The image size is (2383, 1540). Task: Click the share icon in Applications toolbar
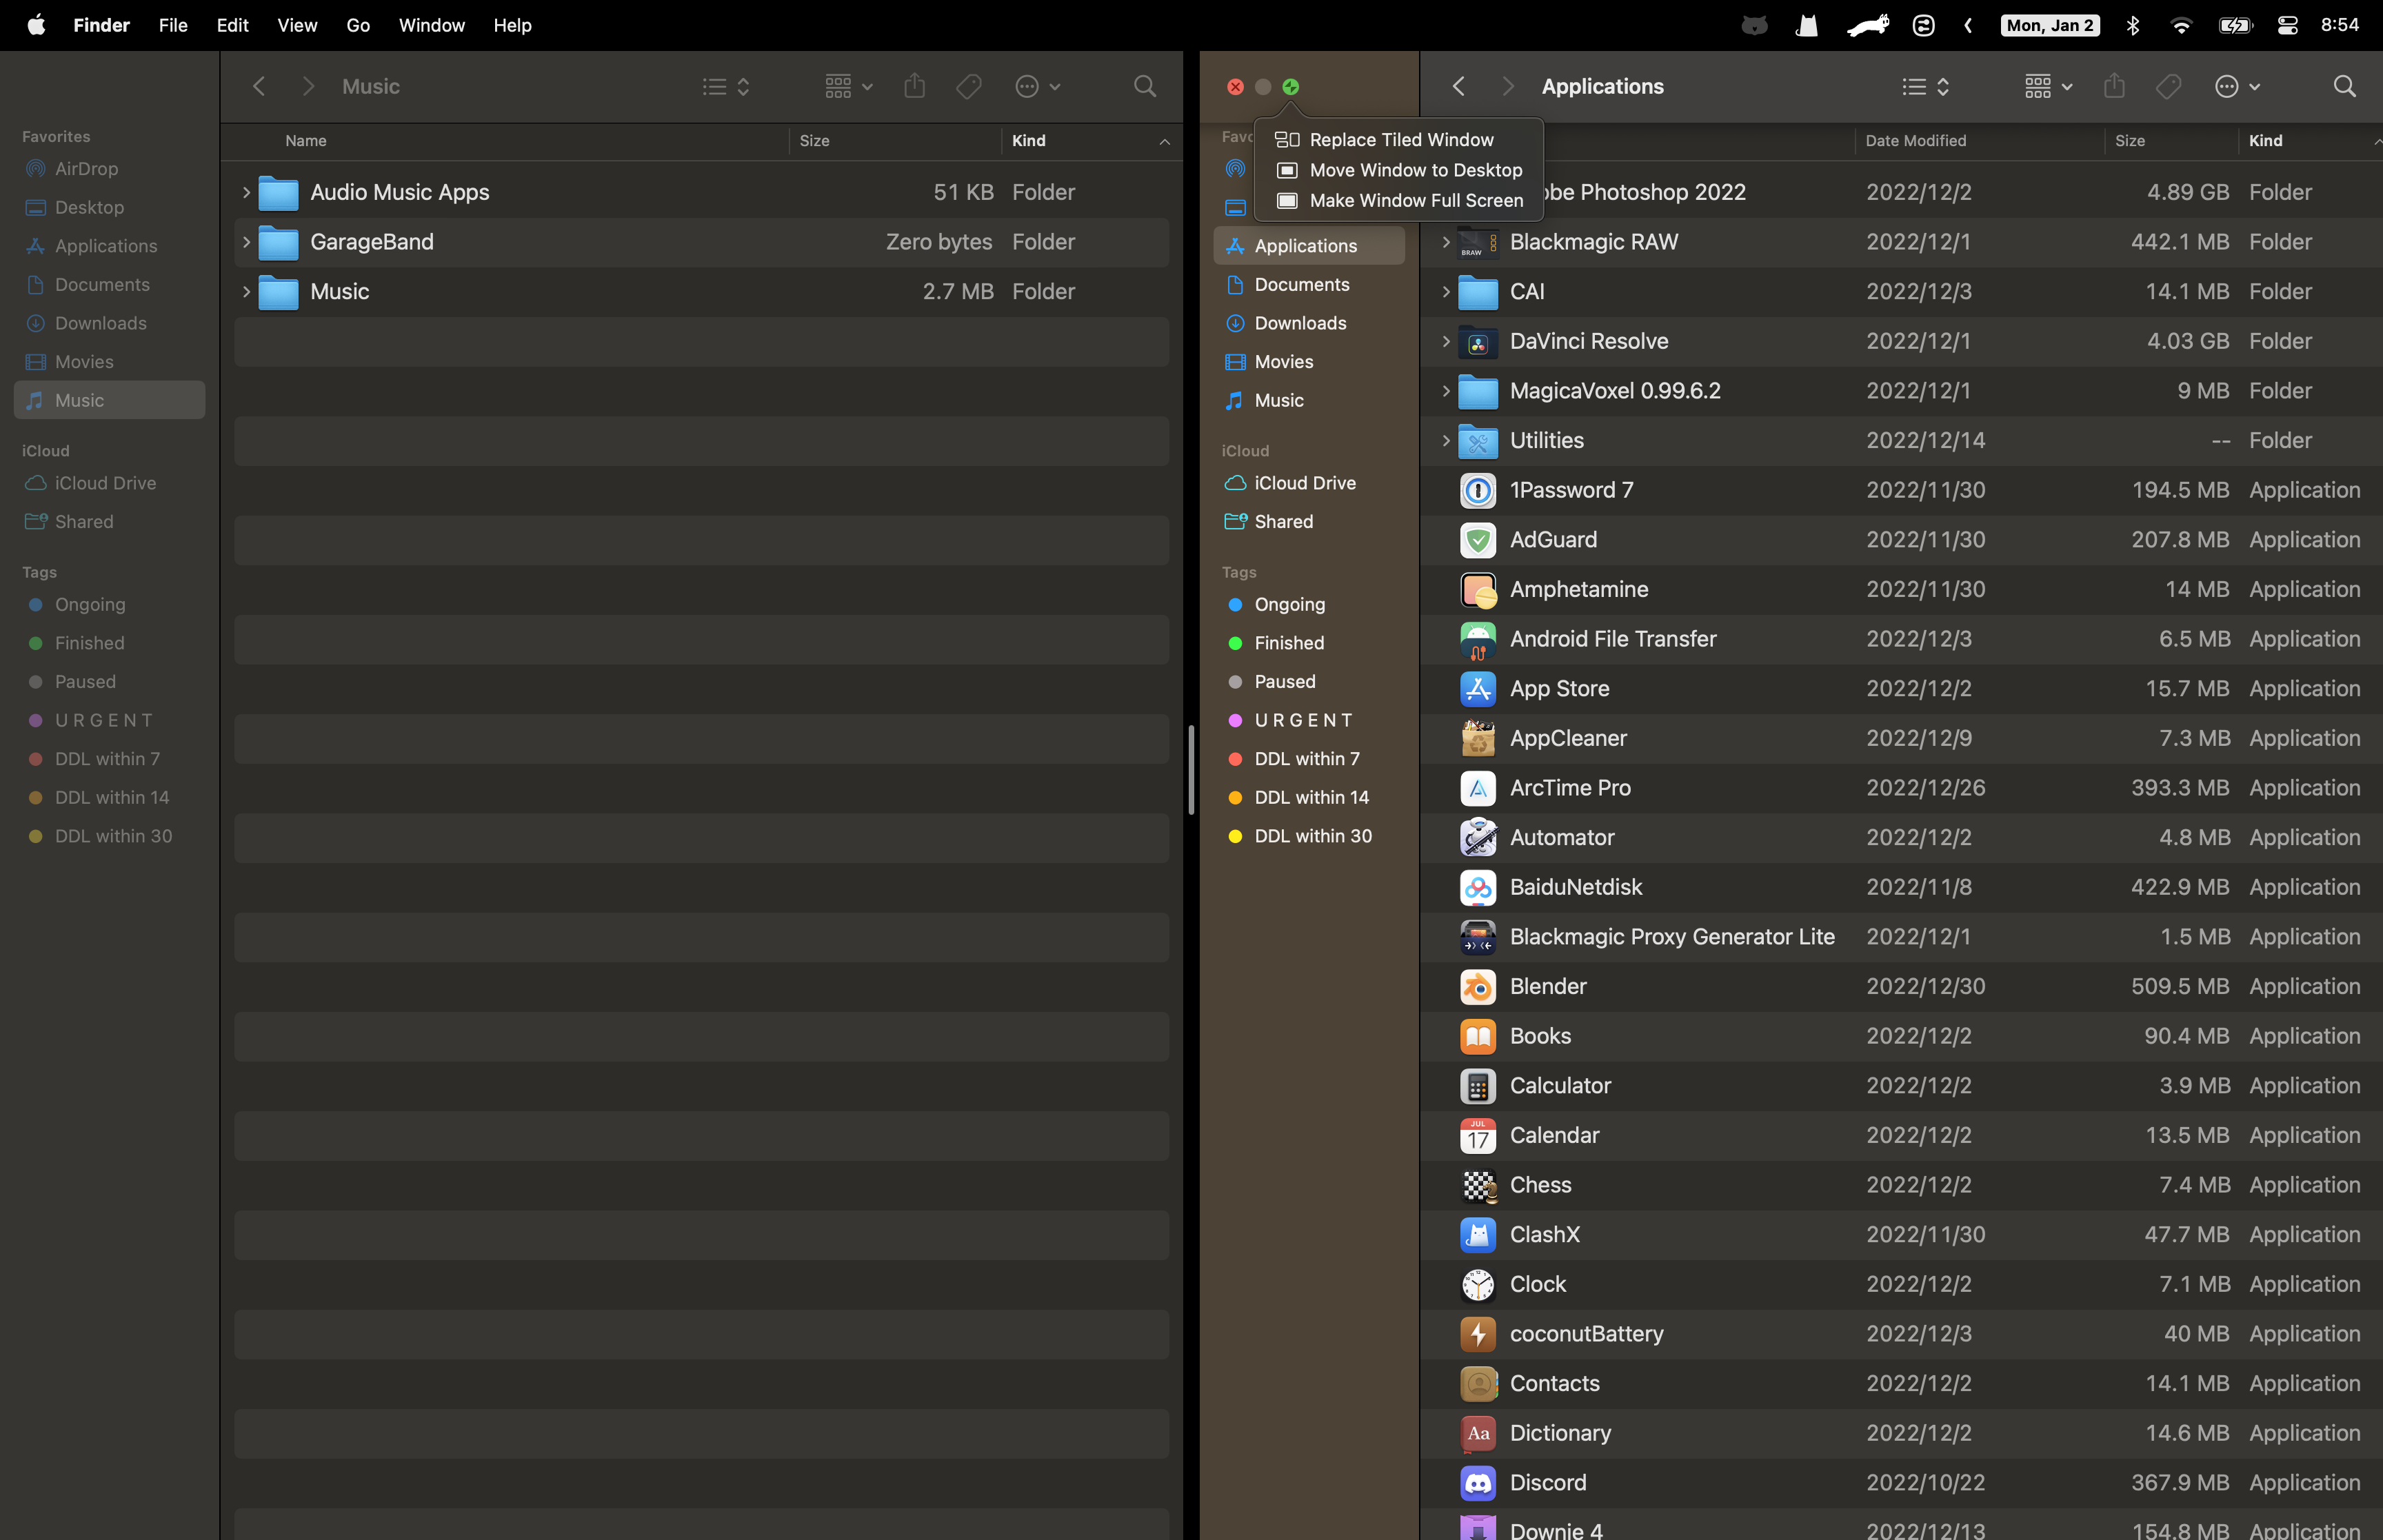(x=2113, y=87)
